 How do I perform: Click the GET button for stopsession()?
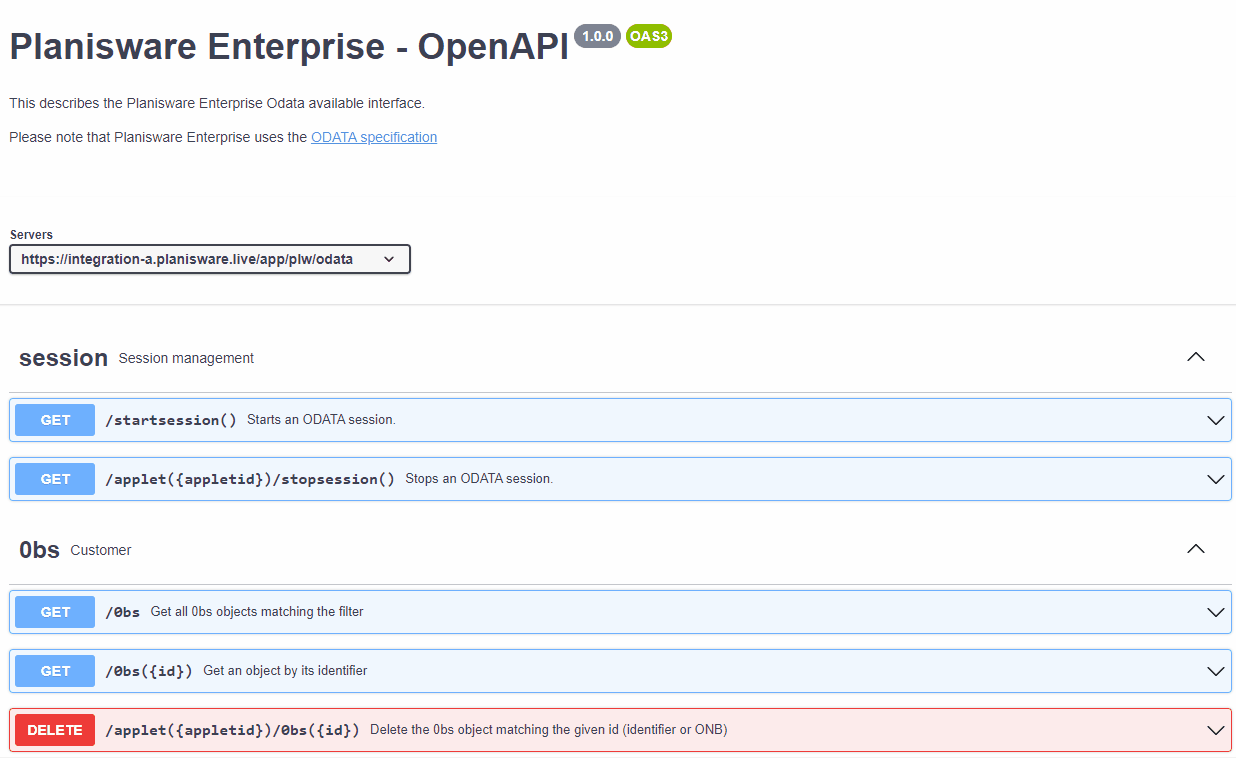click(55, 479)
